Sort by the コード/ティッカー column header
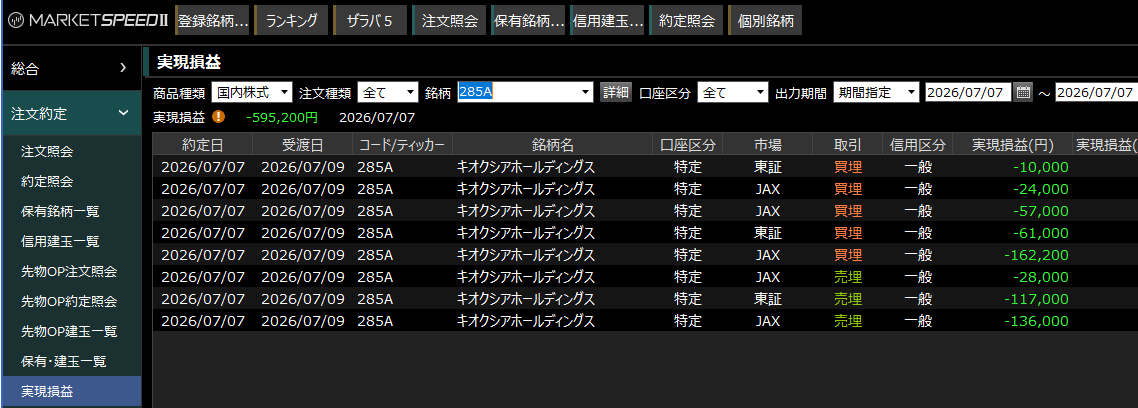 click(x=402, y=144)
